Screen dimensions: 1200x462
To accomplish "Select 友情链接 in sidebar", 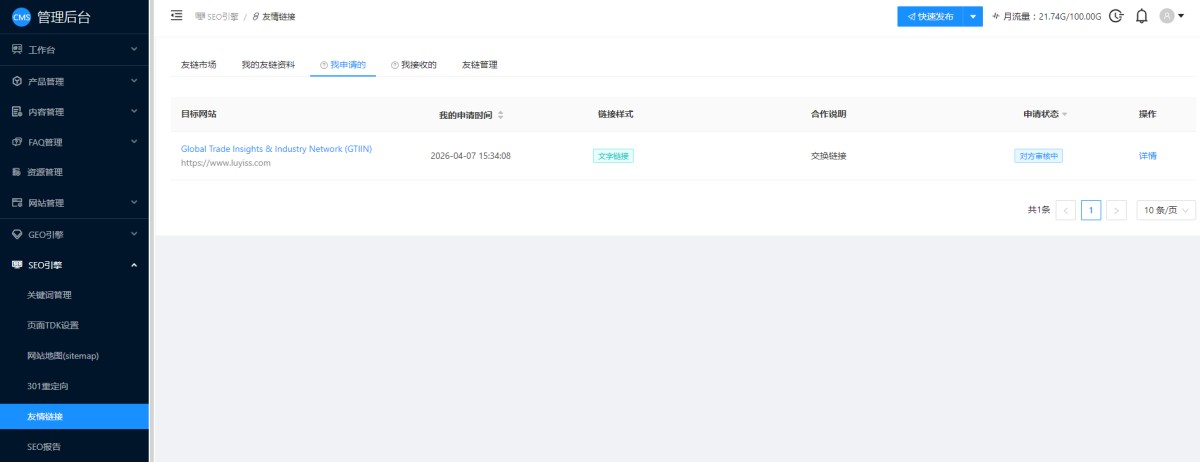I will pyautogui.click(x=74, y=416).
